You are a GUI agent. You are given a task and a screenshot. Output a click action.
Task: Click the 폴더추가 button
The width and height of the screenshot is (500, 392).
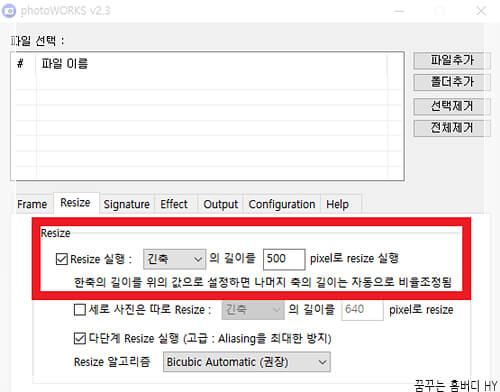tap(452, 82)
